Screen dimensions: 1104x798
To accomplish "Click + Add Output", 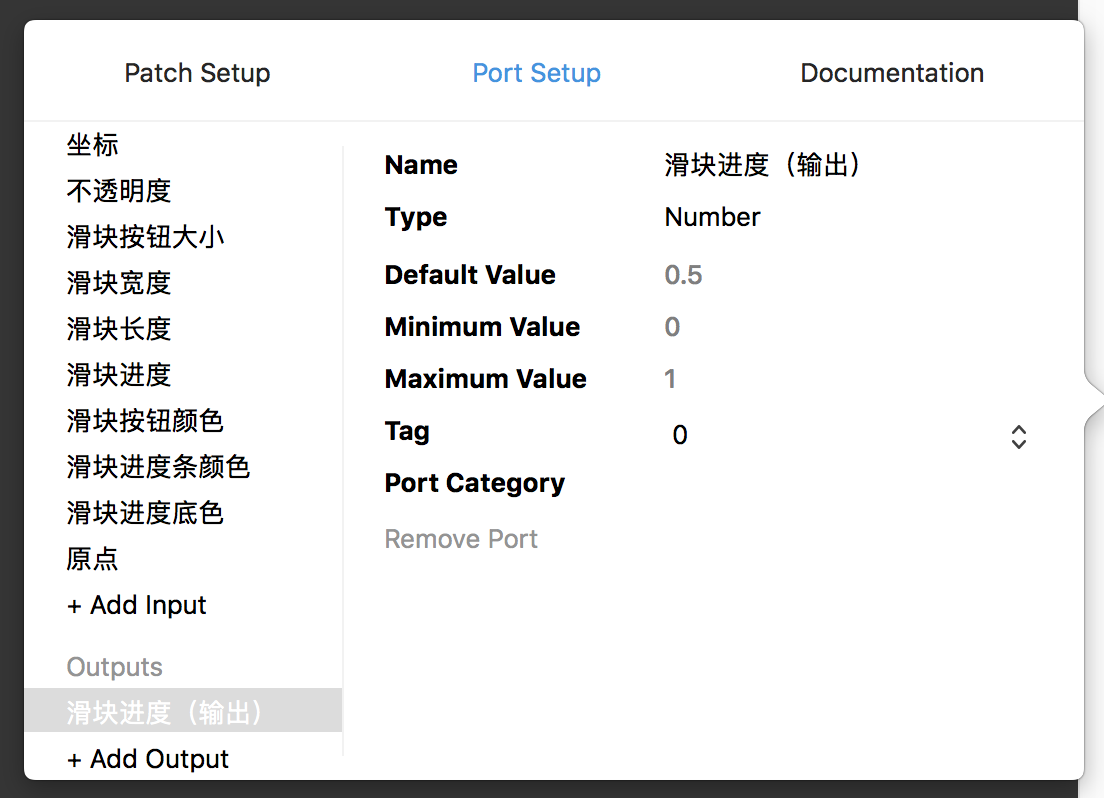I will pyautogui.click(x=148, y=759).
